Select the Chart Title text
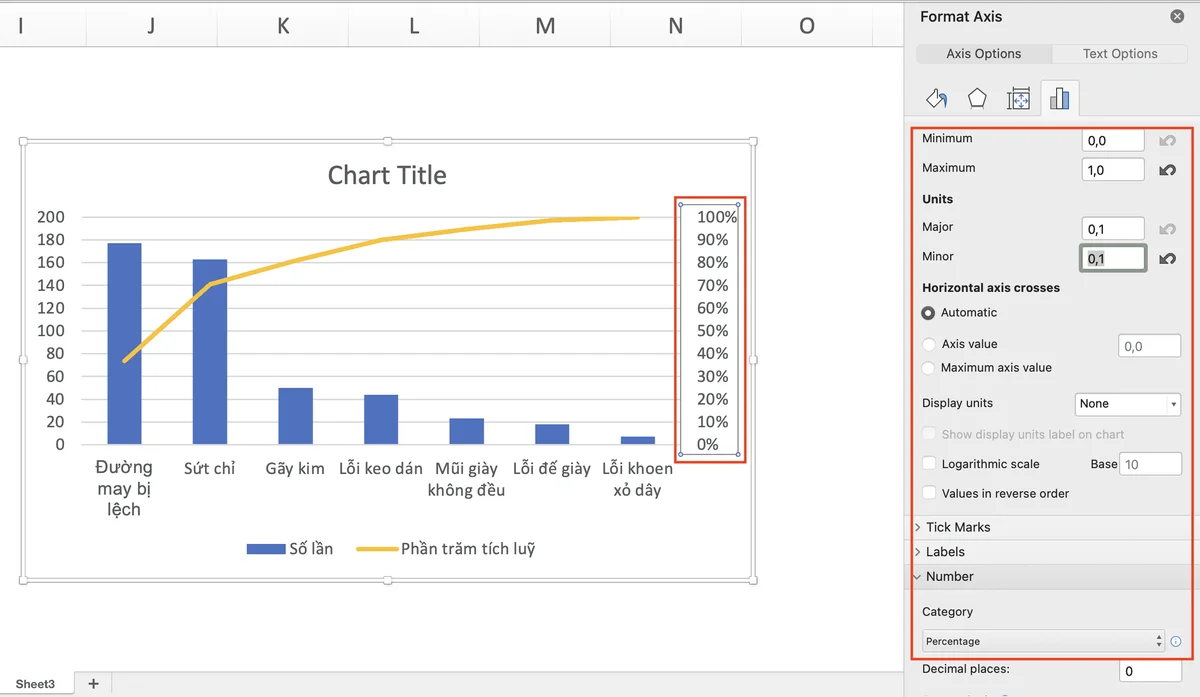The width and height of the screenshot is (1200, 697). [387, 175]
